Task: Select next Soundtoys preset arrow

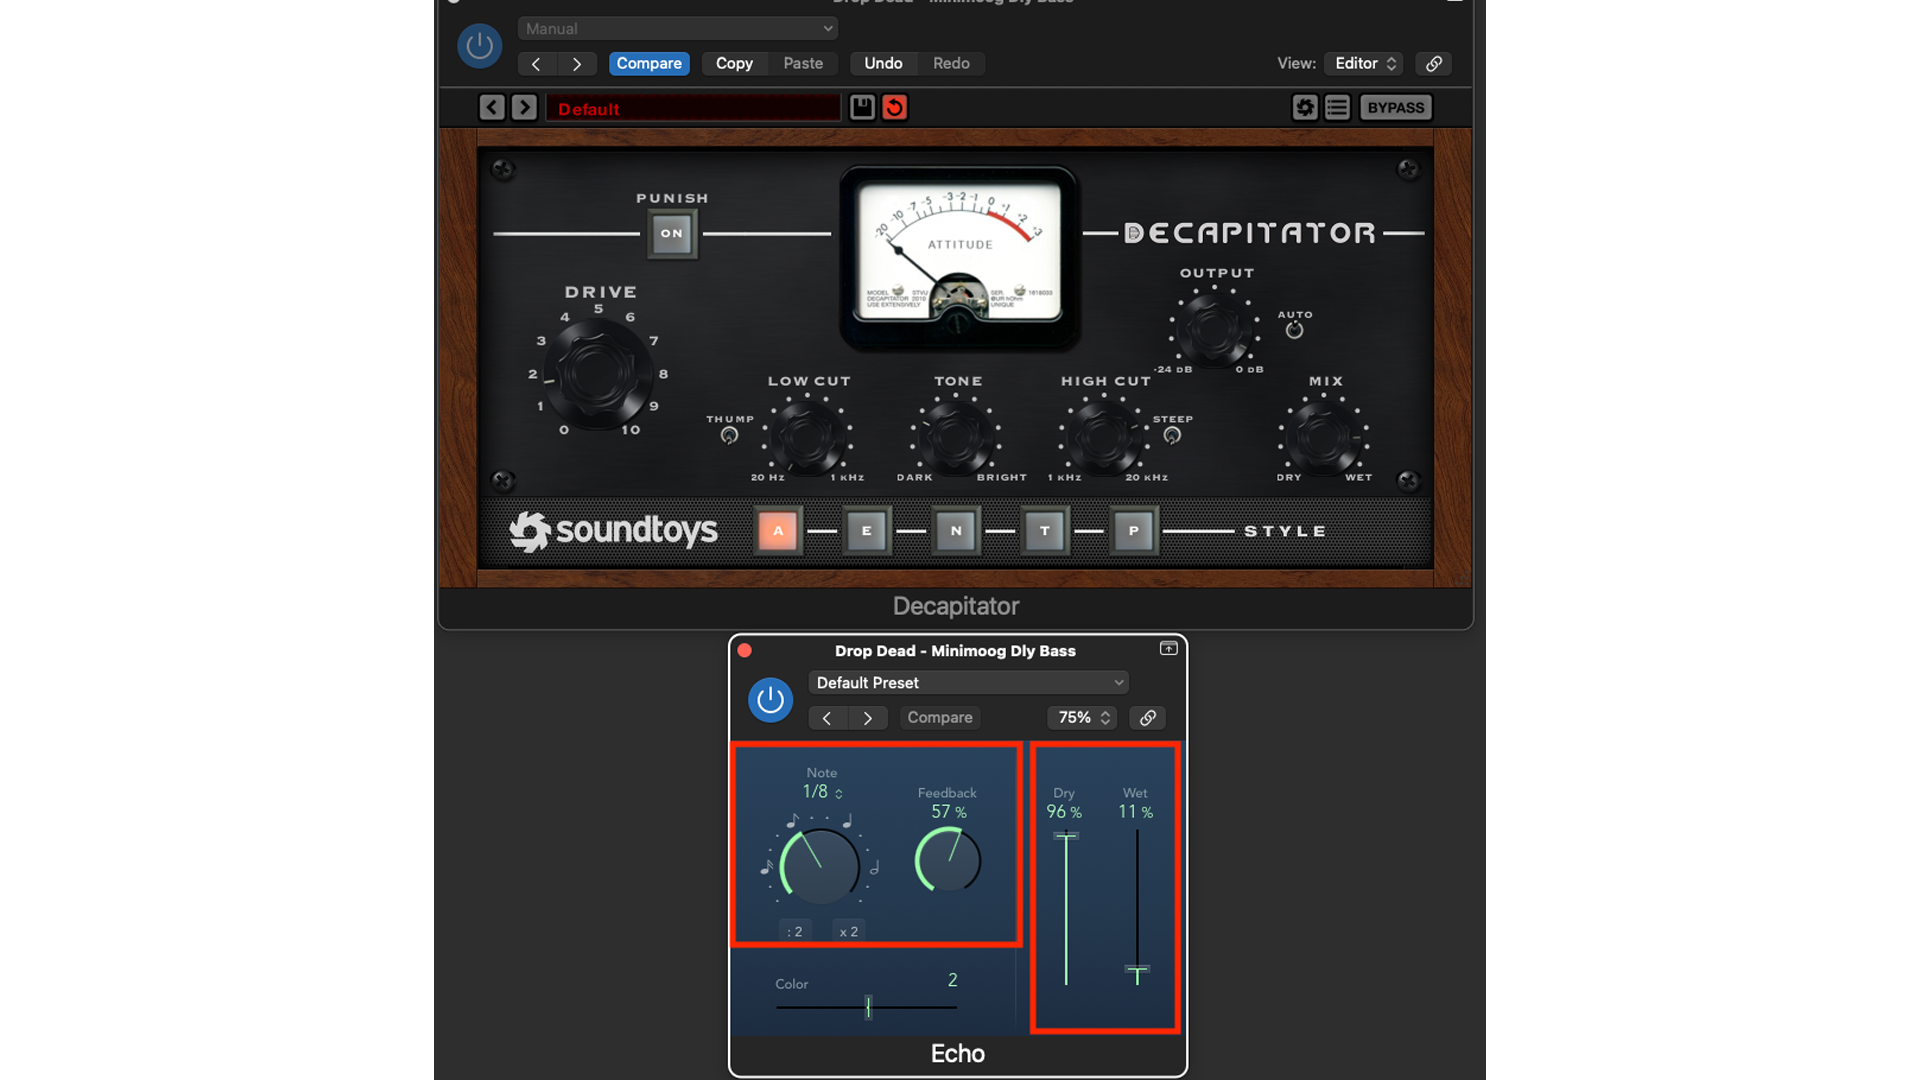Action: 524,107
